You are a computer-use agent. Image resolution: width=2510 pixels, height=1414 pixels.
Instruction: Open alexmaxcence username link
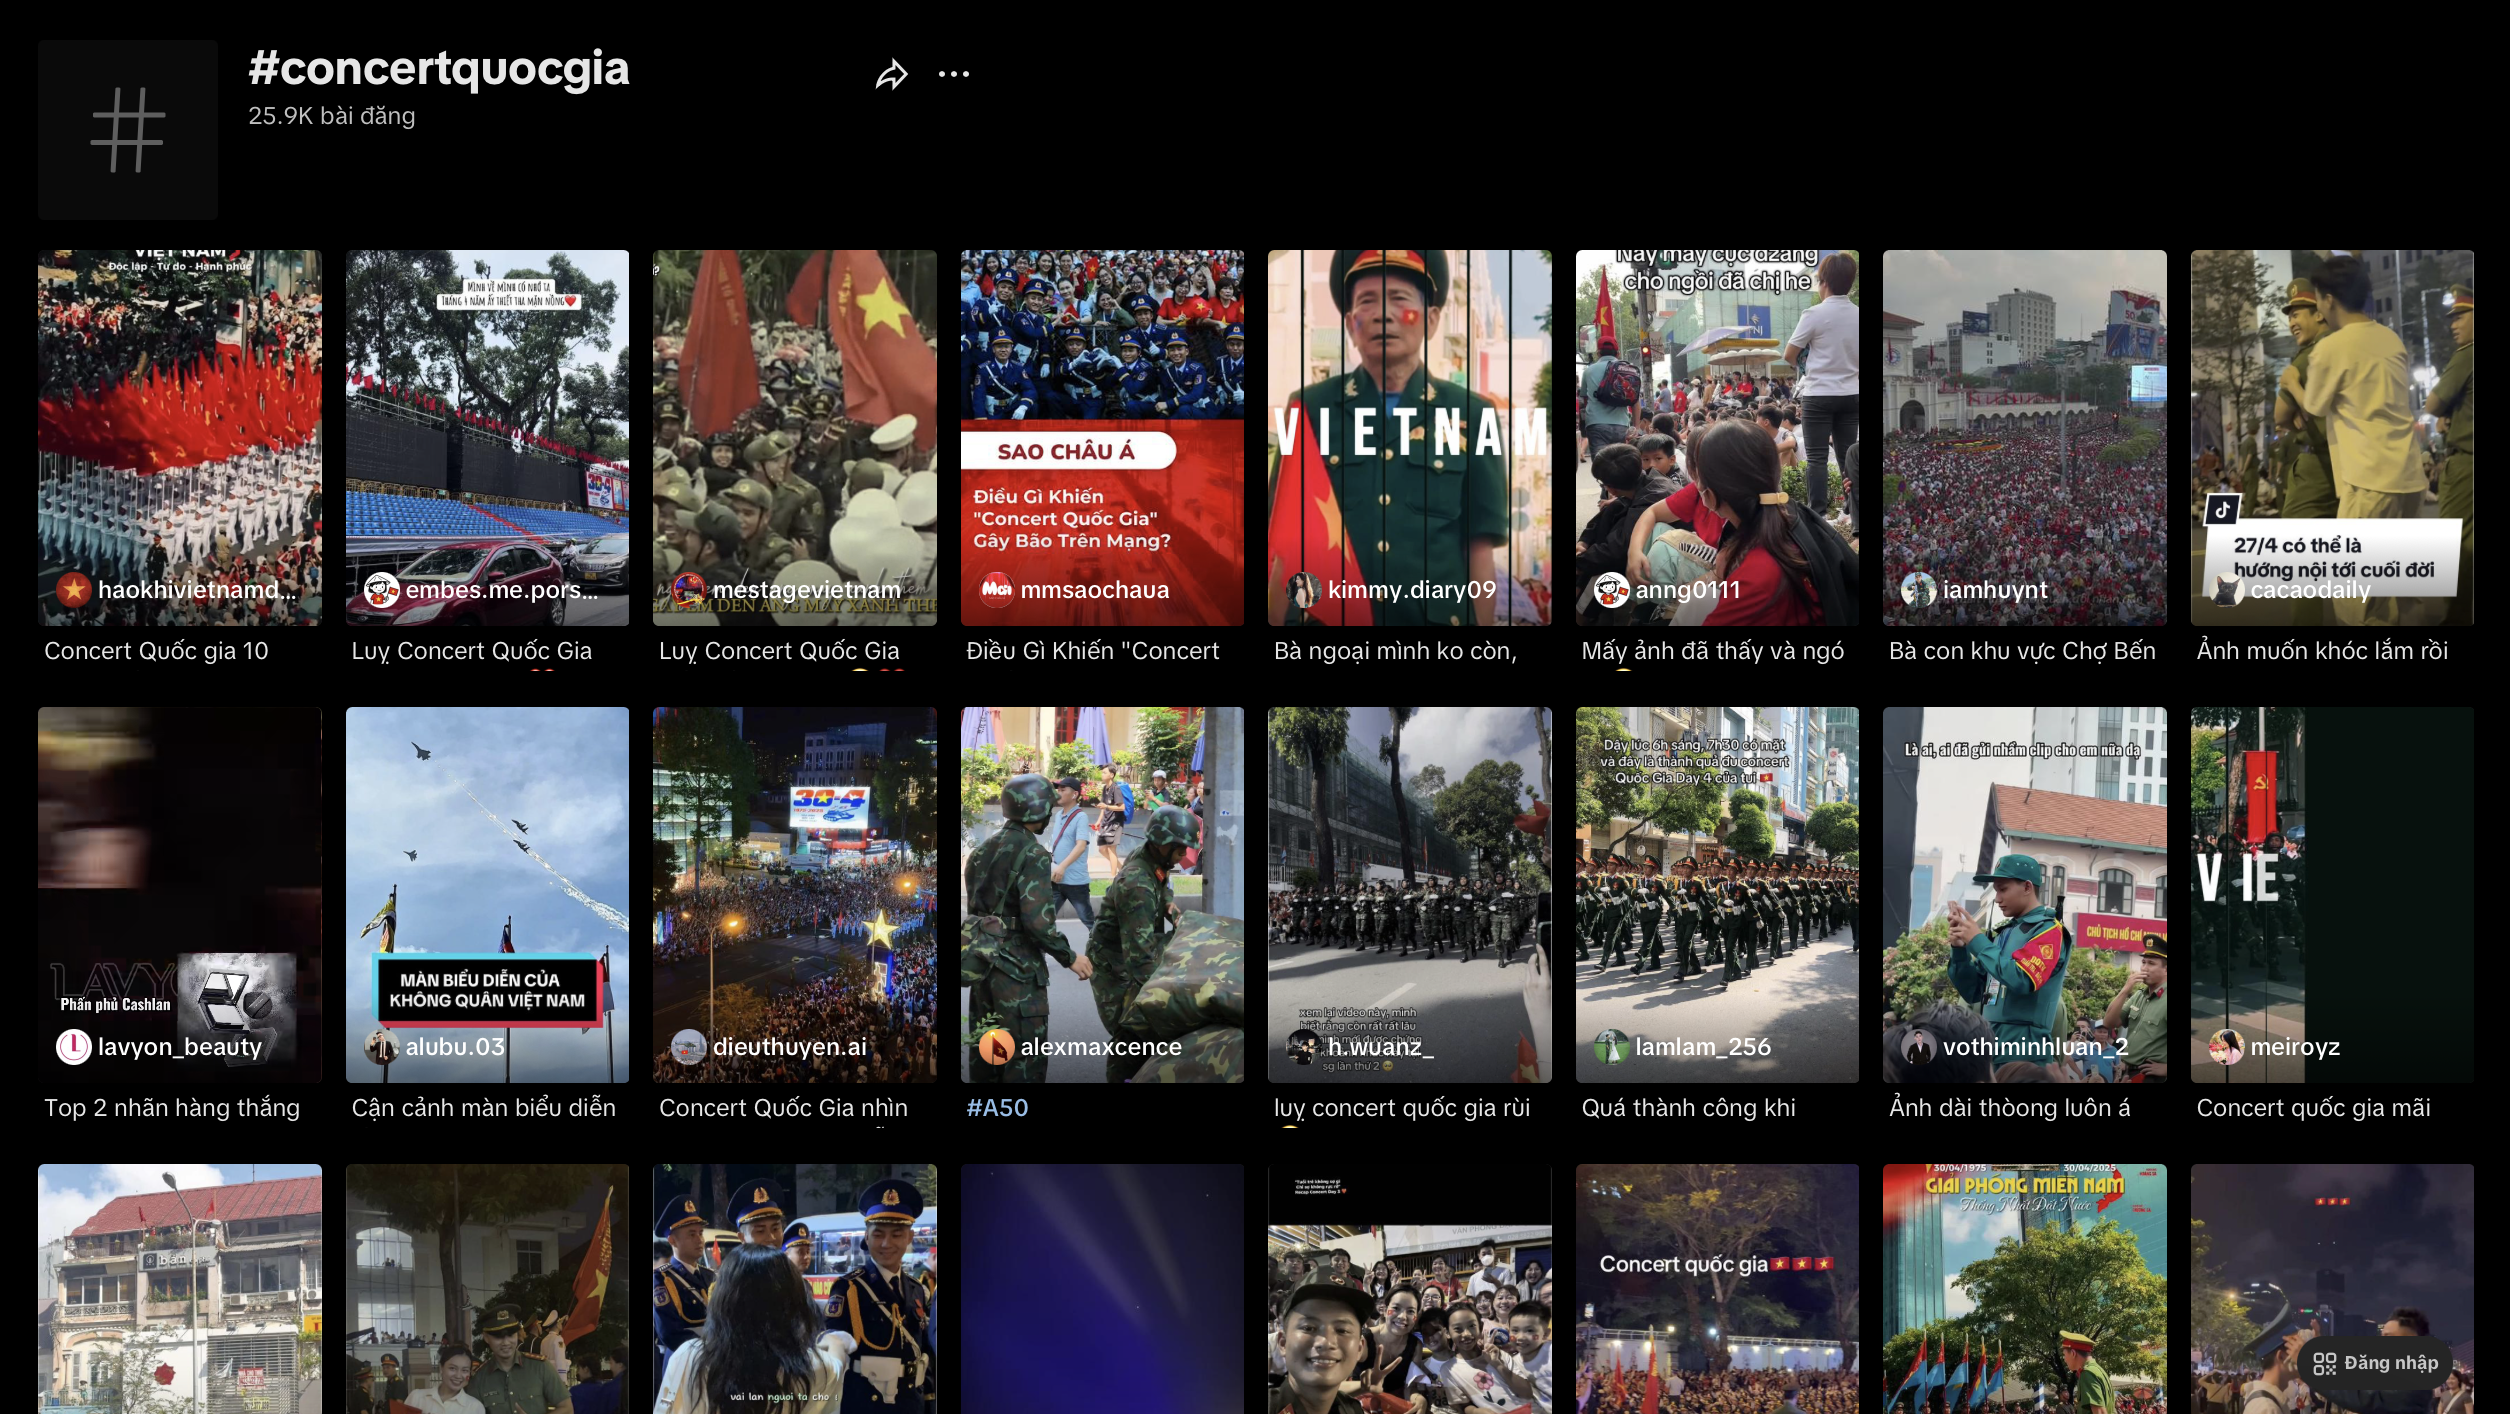coord(1101,1047)
